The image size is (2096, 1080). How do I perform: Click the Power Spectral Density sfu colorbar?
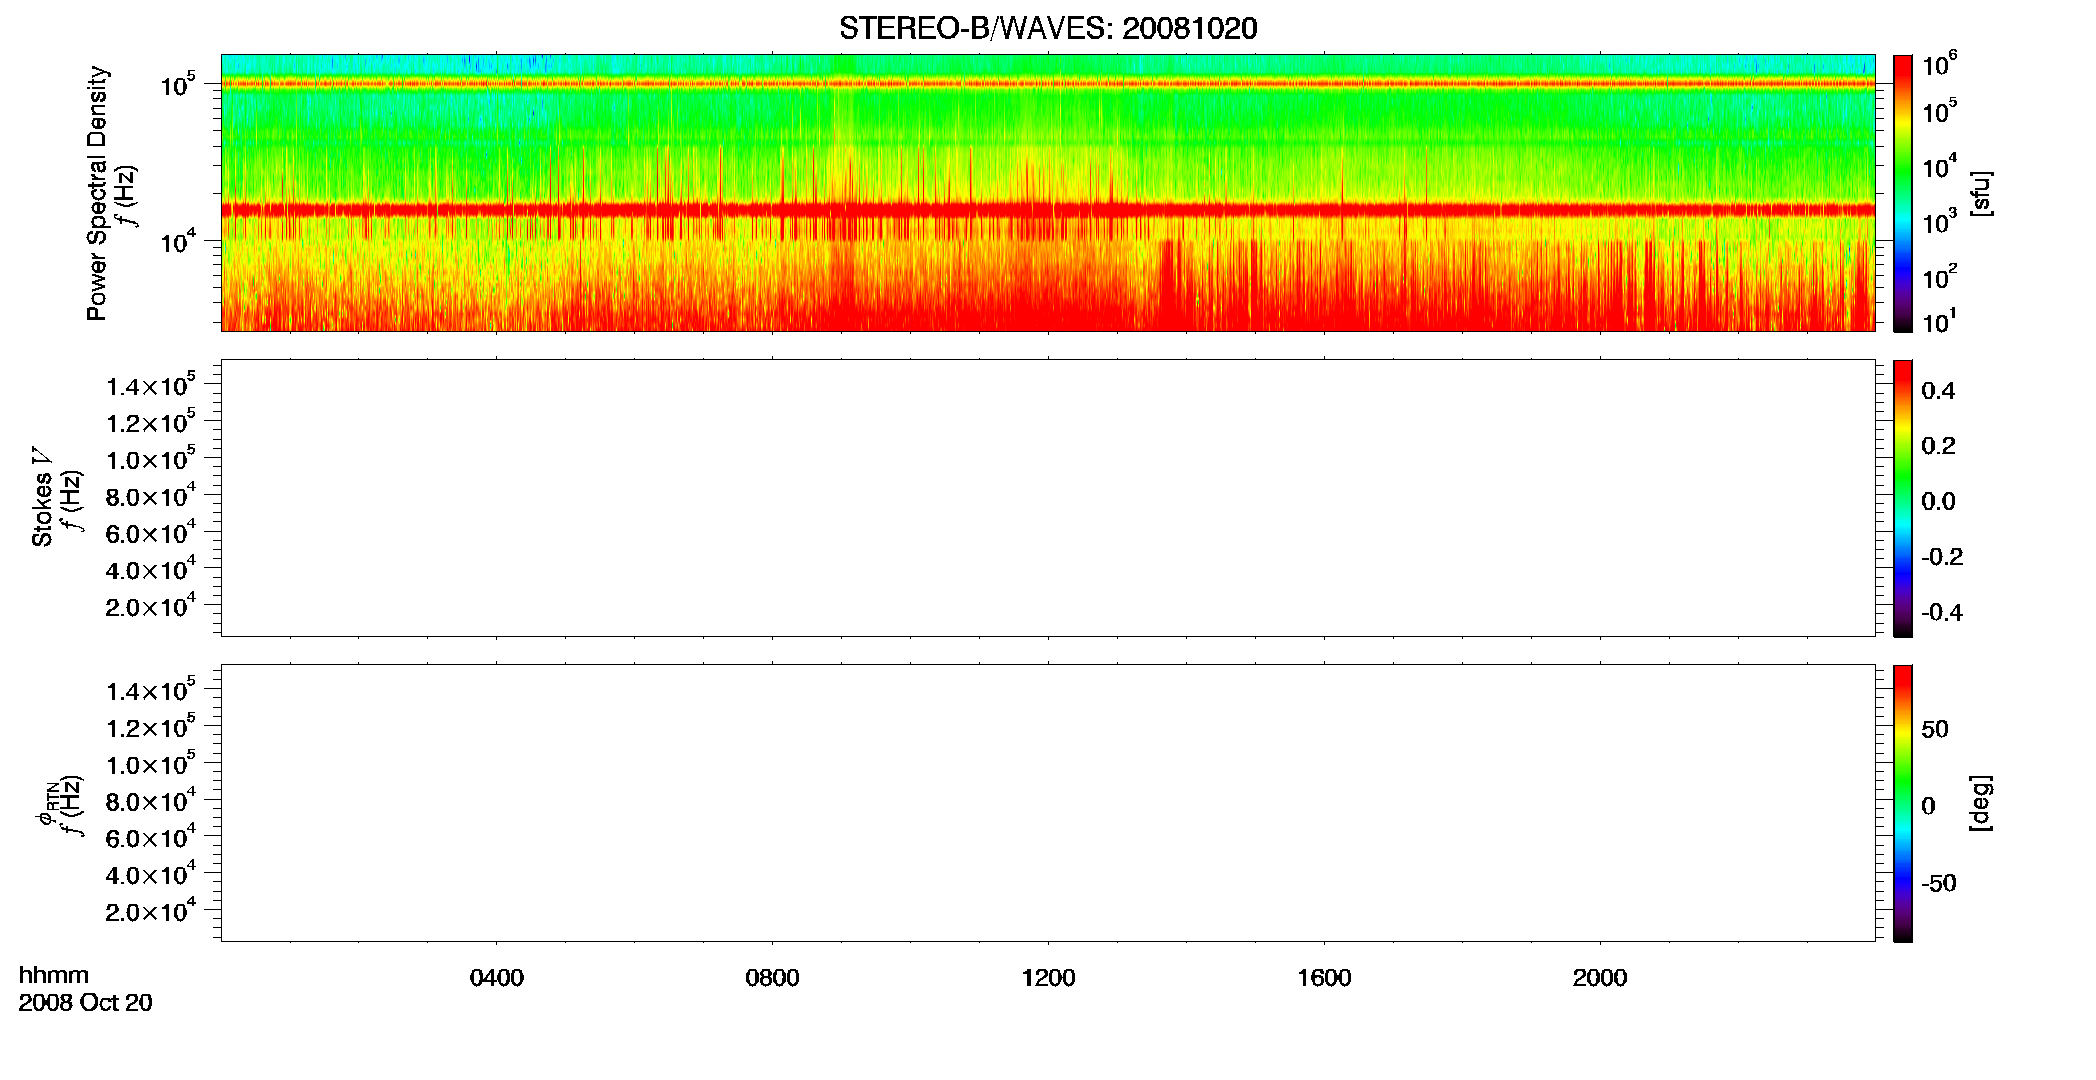[x=1903, y=193]
